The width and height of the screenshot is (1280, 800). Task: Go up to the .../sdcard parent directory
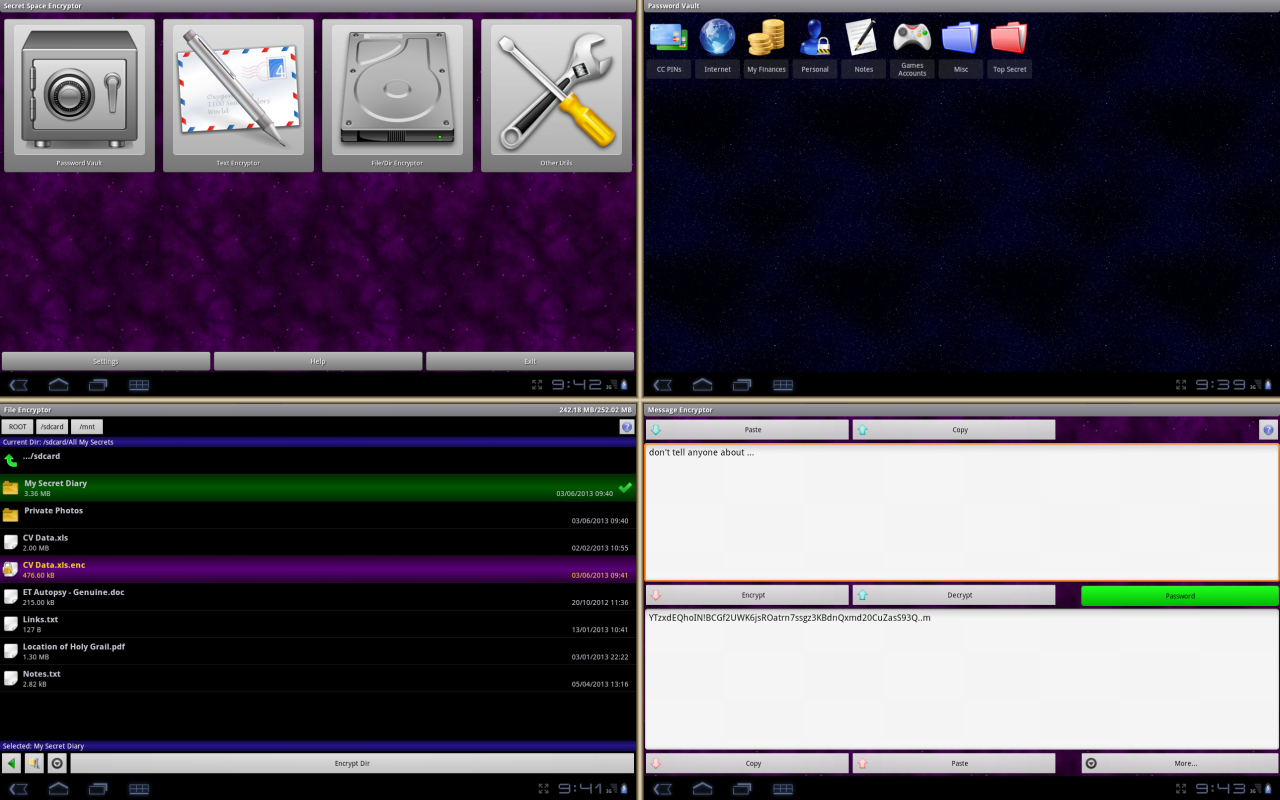[12, 460]
